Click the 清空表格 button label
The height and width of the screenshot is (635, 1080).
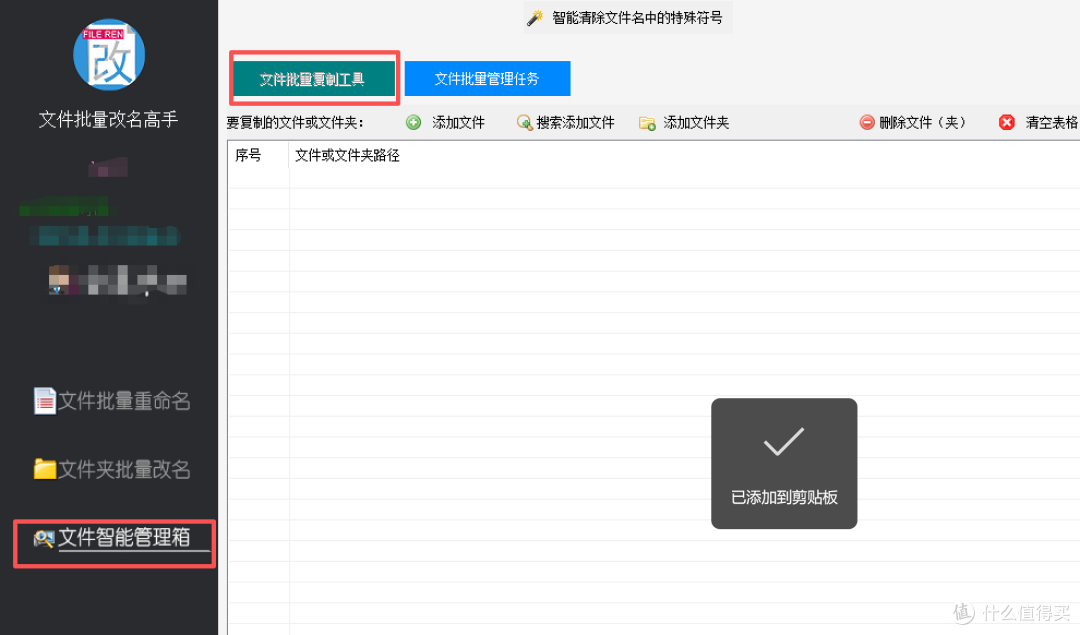click(x=1051, y=123)
